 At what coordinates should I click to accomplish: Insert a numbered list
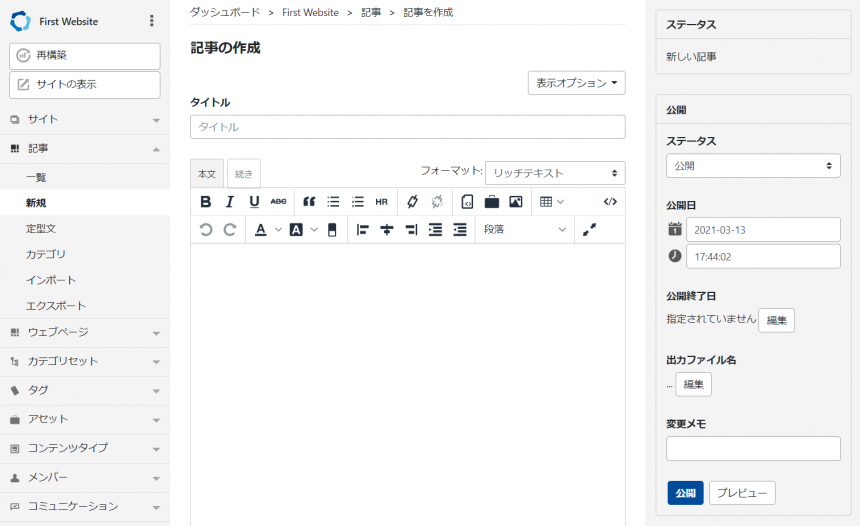tap(358, 202)
